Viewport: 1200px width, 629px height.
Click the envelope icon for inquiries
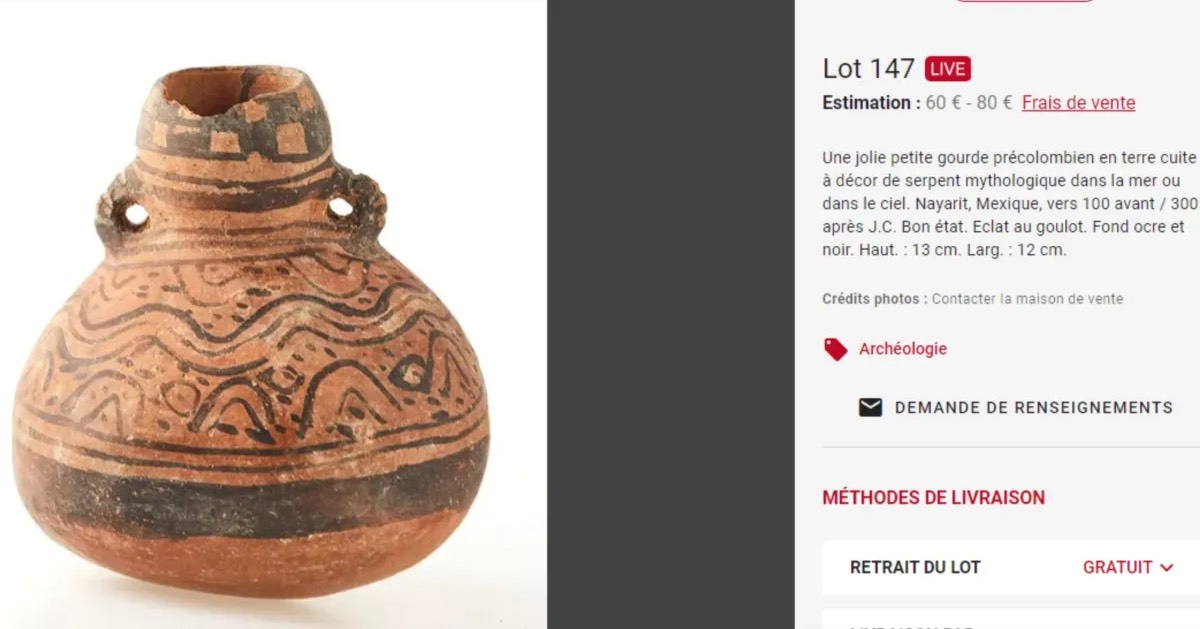pos(870,407)
